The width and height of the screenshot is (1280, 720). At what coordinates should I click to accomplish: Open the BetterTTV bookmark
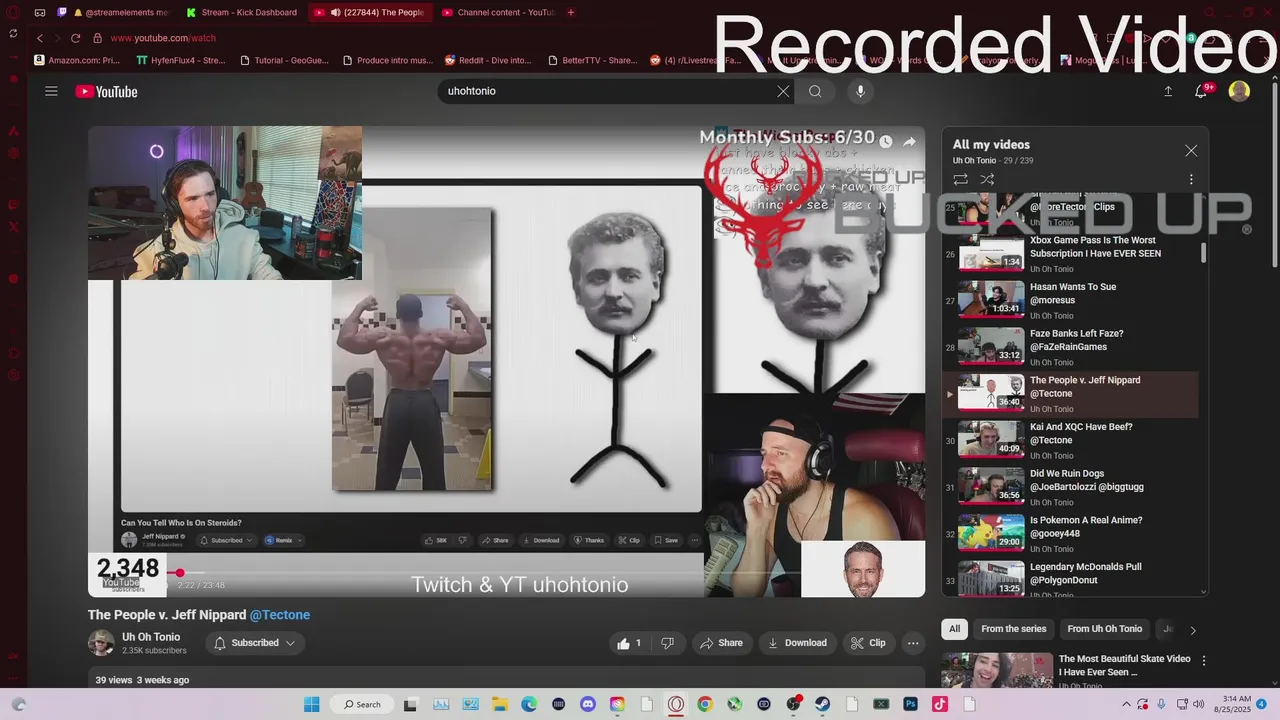593,60
